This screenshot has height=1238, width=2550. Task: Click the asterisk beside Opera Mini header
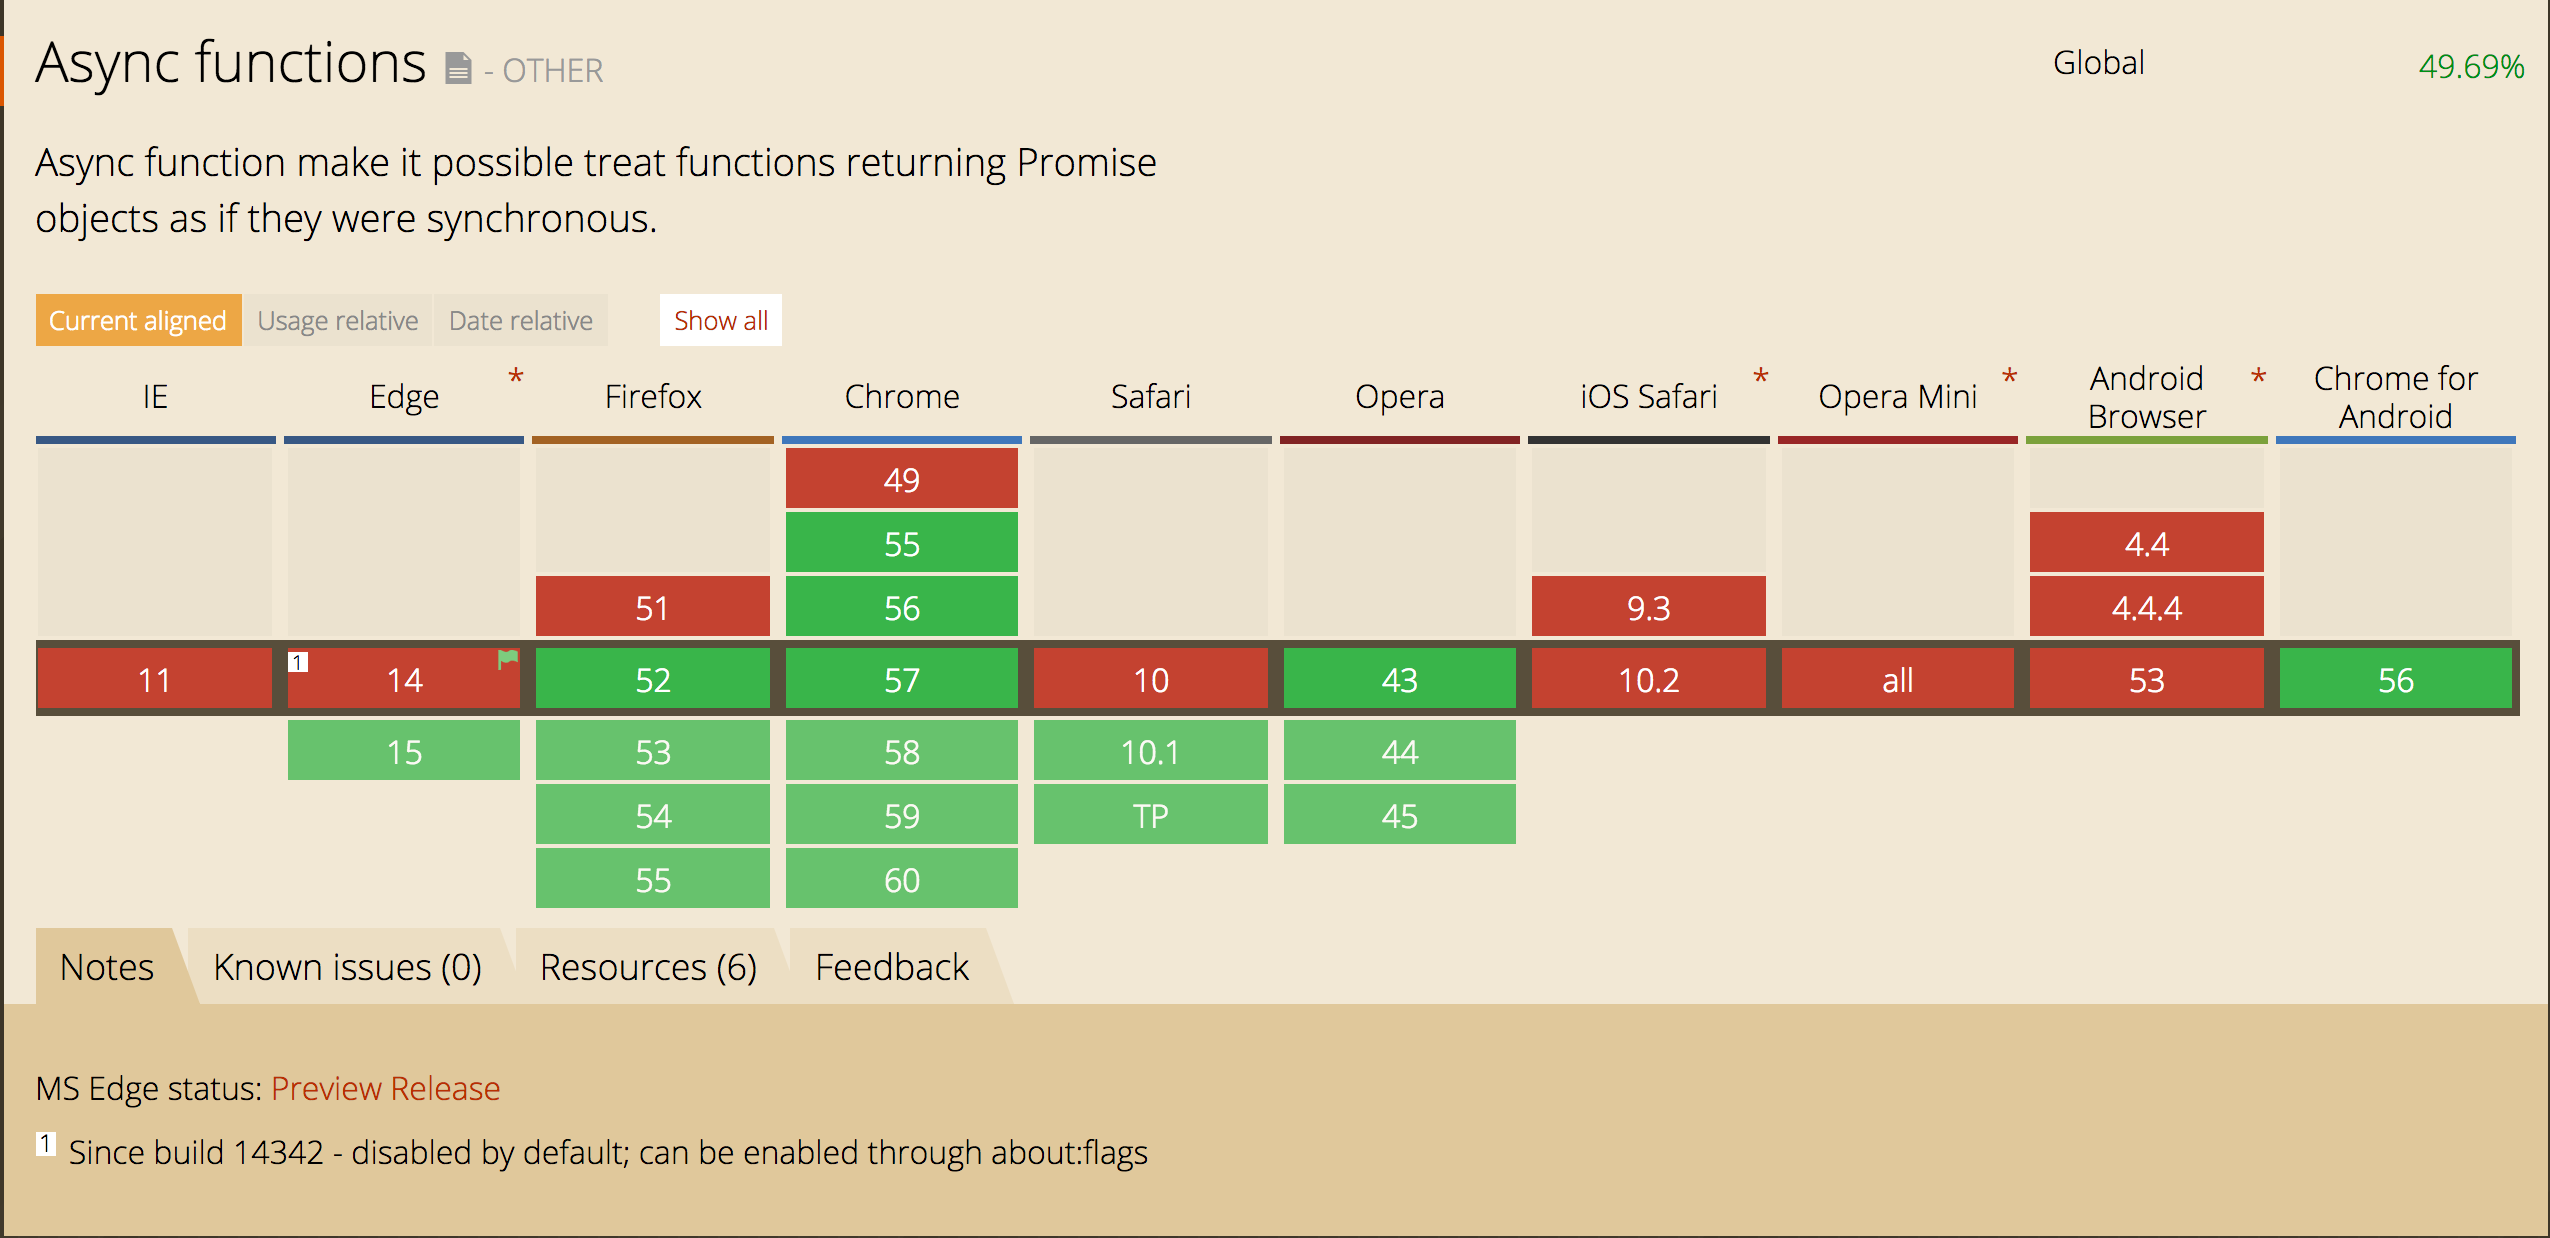[2009, 378]
